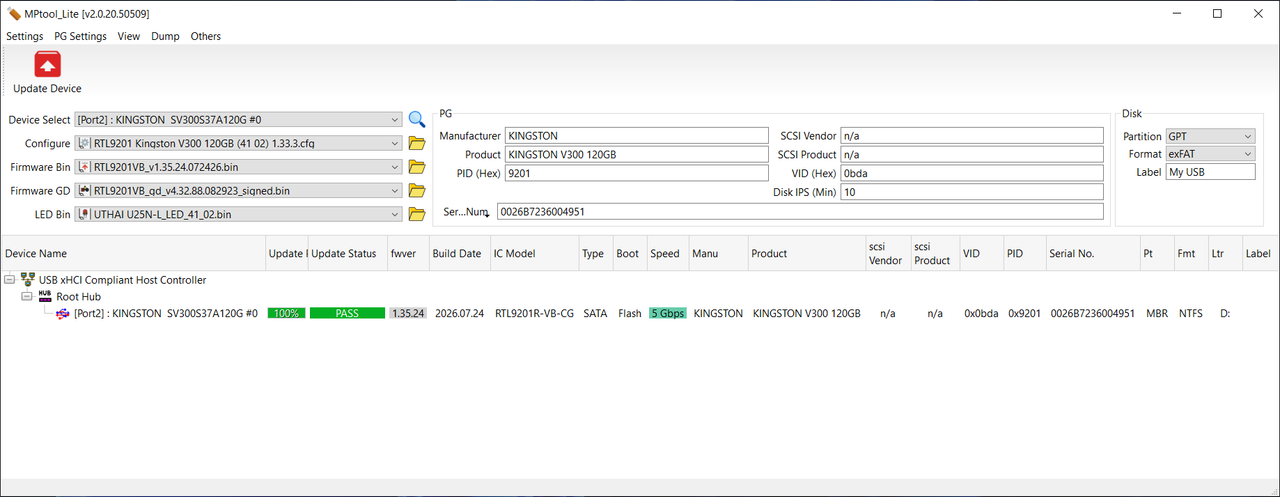Open the Others menu
Screen dimensions: 1280x497
coord(205,36)
